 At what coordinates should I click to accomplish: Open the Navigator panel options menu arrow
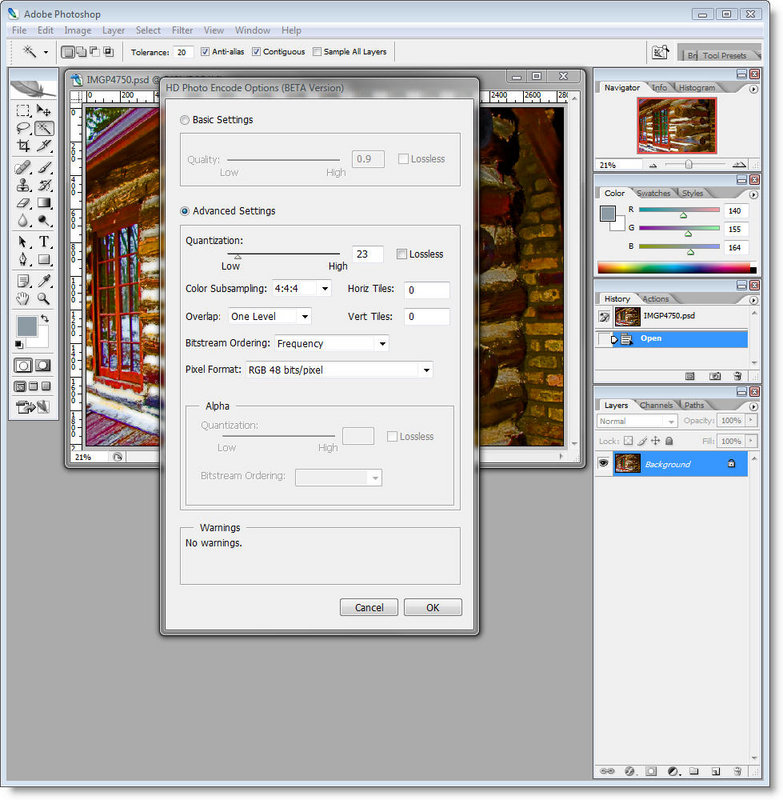tap(753, 89)
